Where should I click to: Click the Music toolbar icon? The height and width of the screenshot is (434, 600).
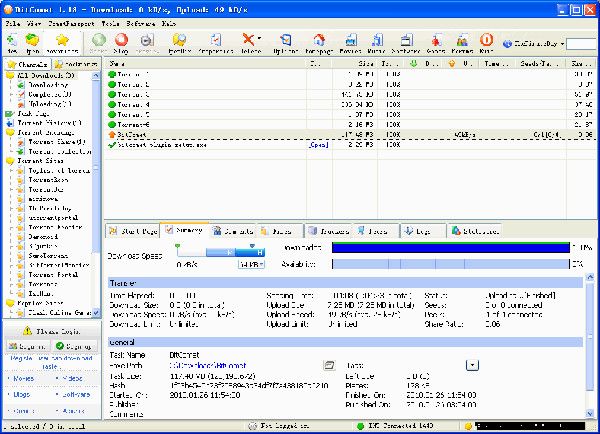click(377, 40)
